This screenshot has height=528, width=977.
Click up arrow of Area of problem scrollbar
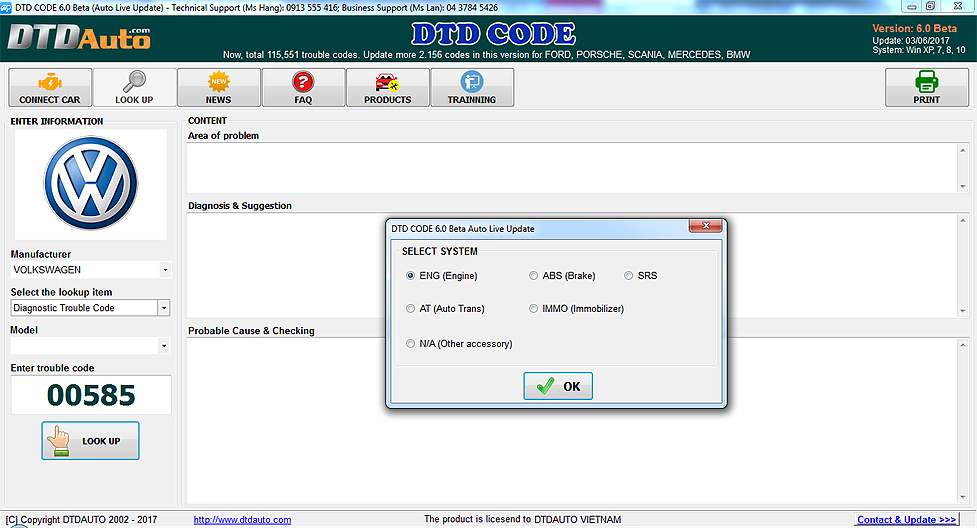click(963, 150)
